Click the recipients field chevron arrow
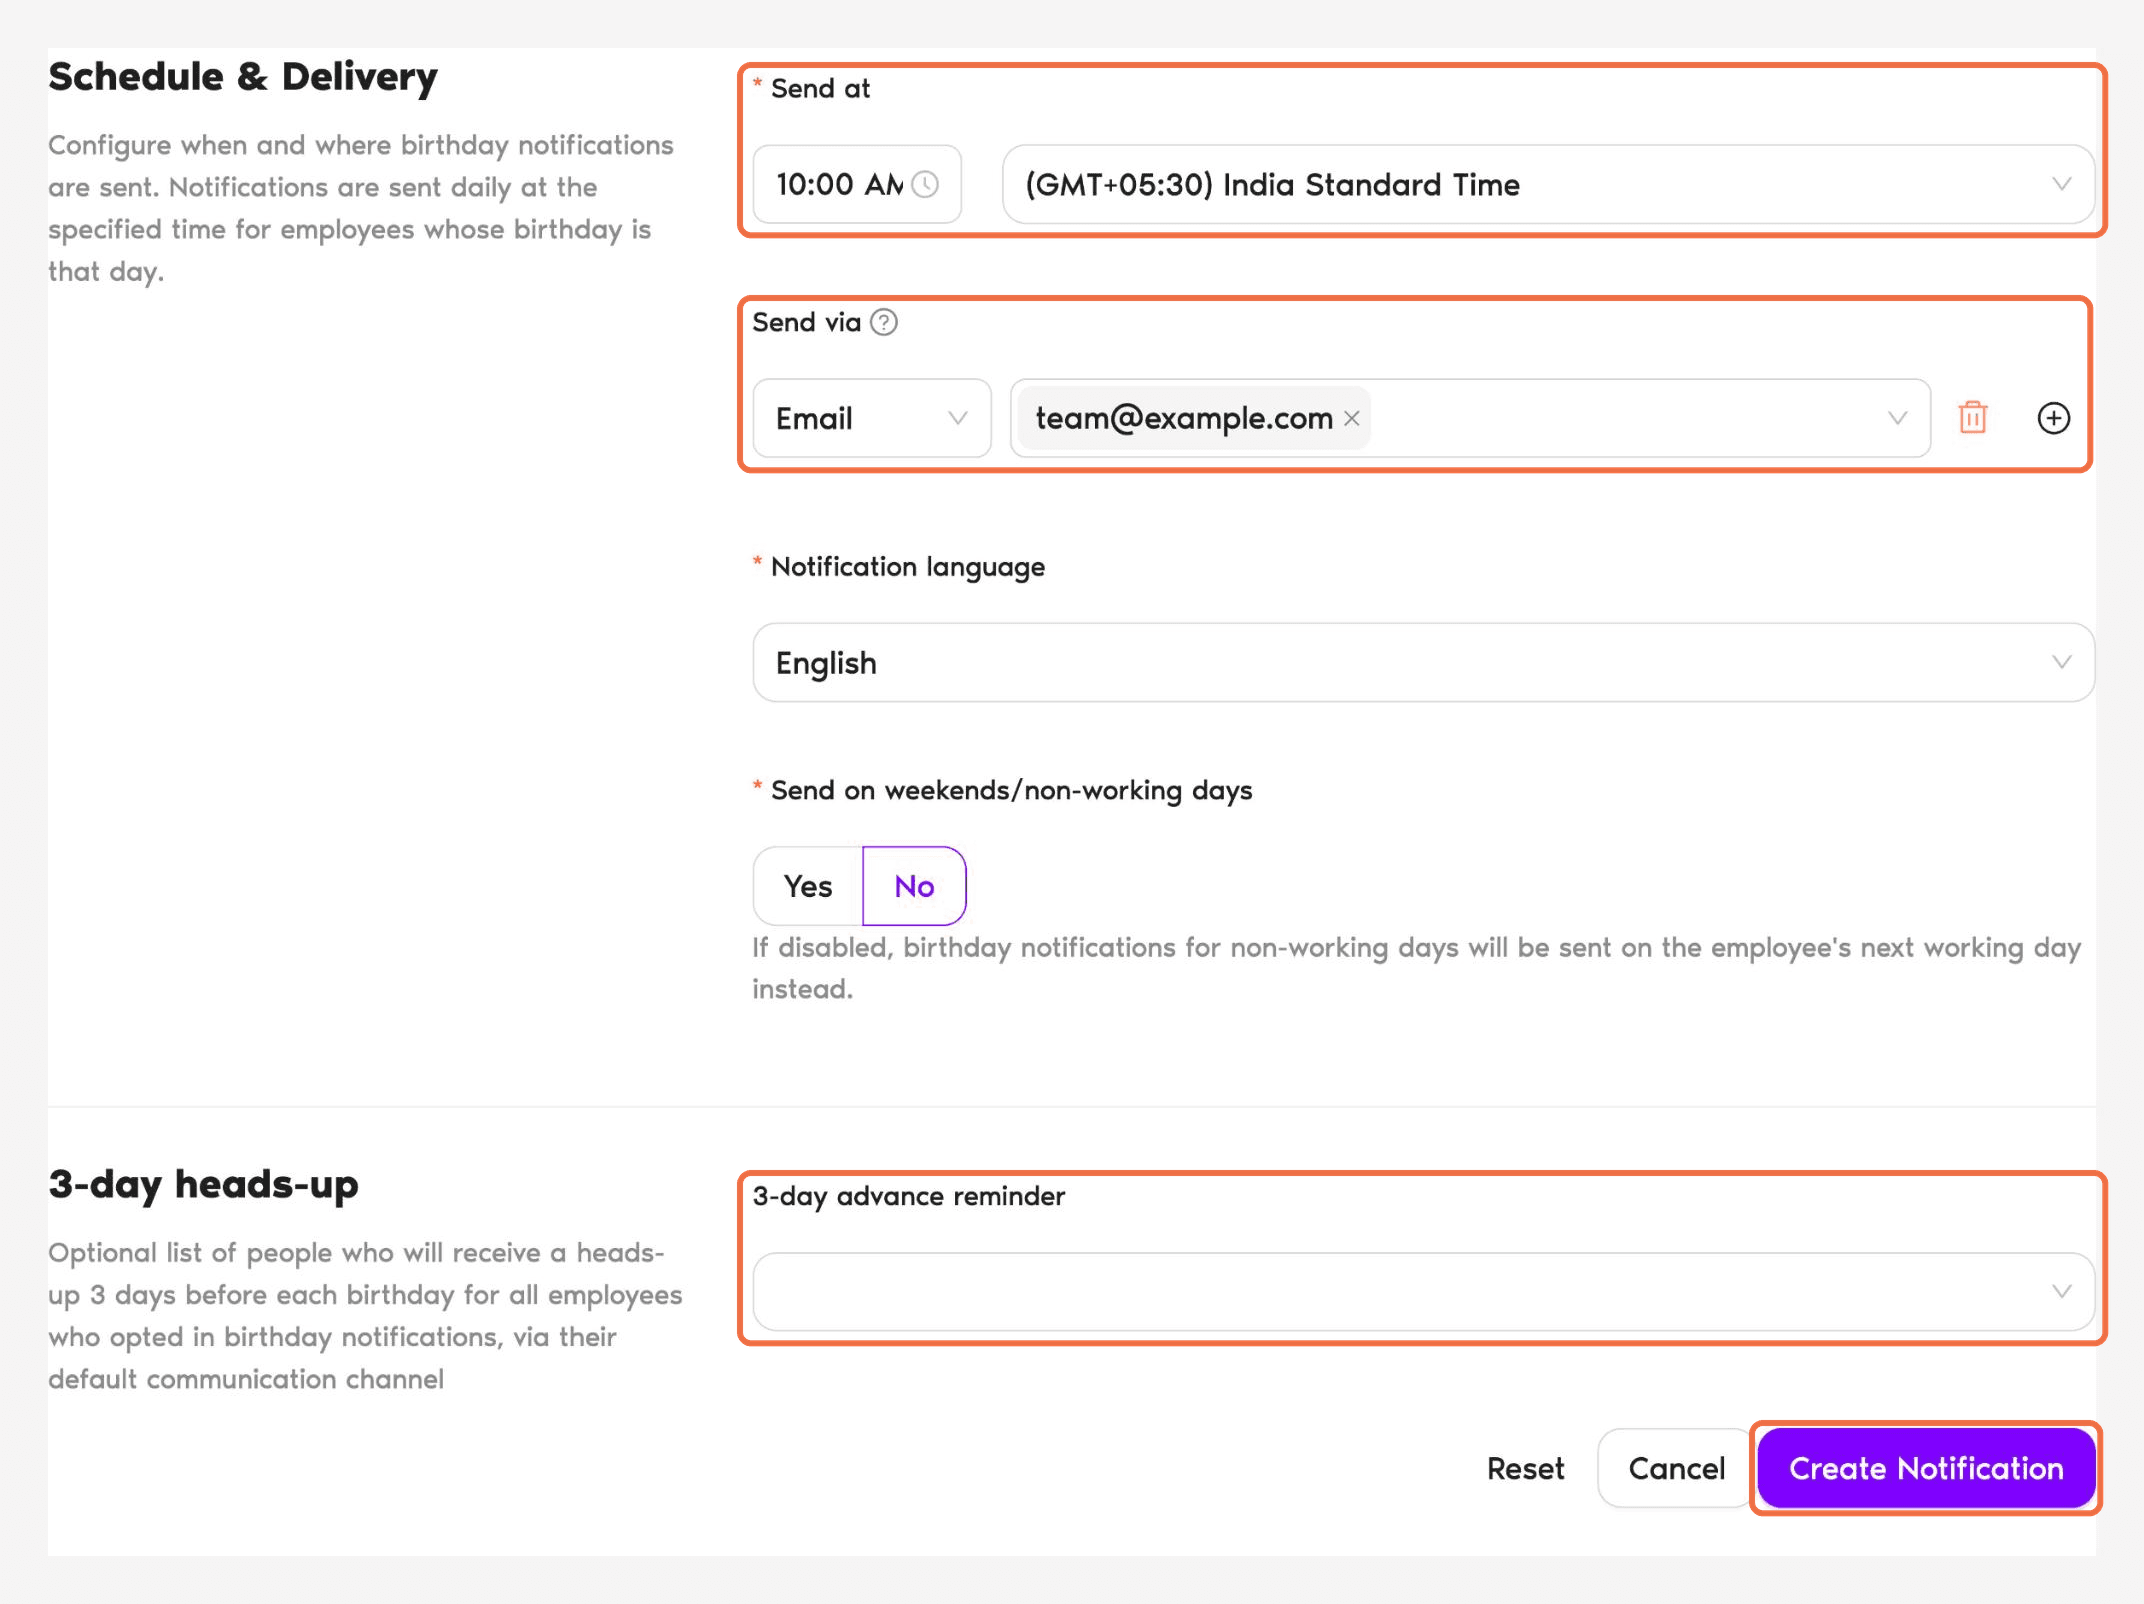Image resolution: width=2144 pixels, height=1604 pixels. 1897,418
